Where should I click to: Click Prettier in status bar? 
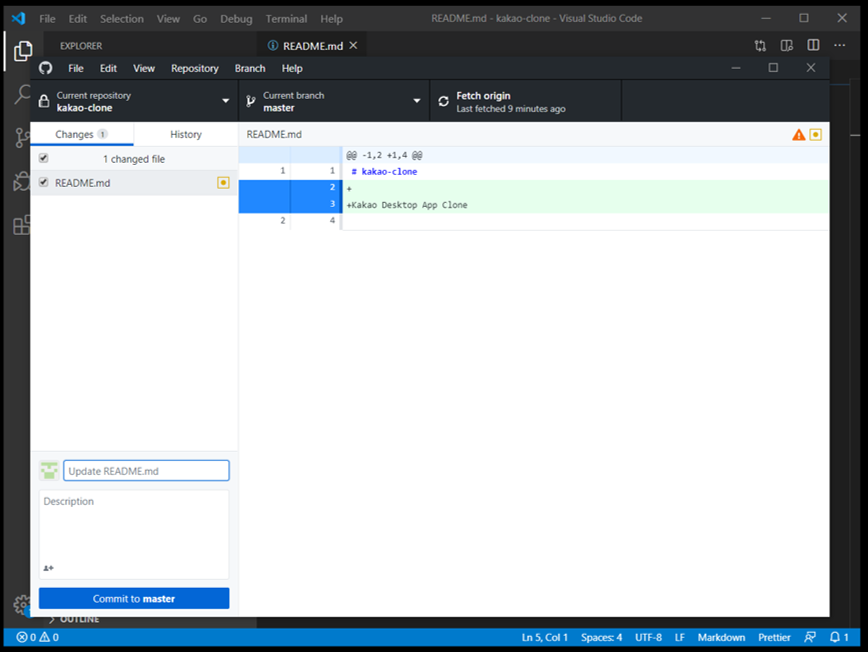(x=774, y=637)
